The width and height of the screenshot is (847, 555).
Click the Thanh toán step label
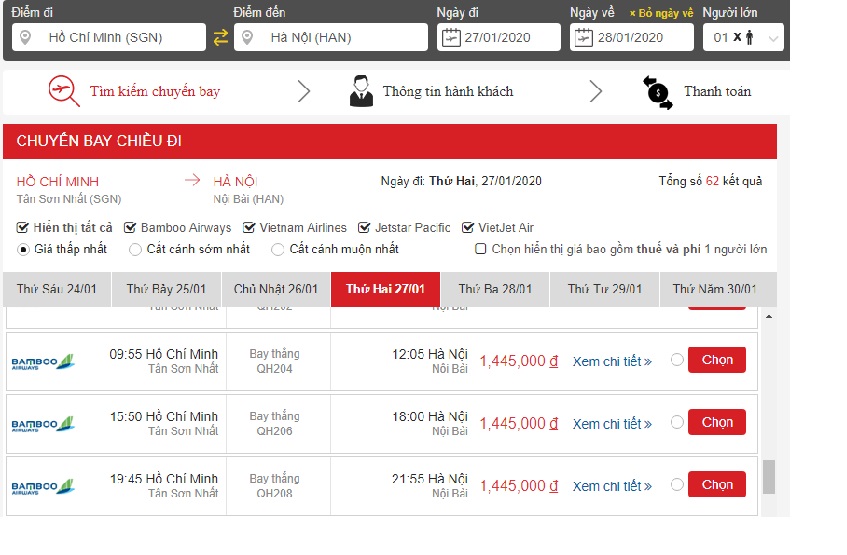pyautogui.click(x=717, y=91)
